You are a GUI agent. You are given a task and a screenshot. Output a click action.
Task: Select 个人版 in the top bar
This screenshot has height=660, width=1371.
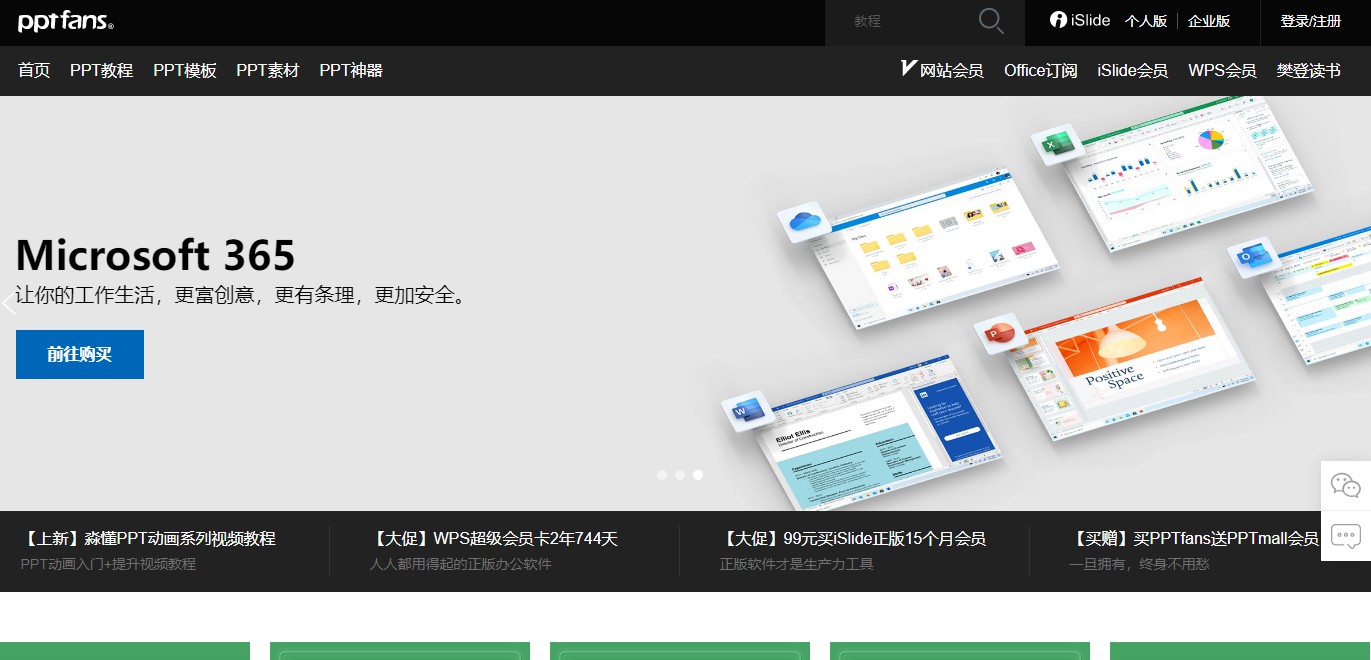click(1146, 21)
